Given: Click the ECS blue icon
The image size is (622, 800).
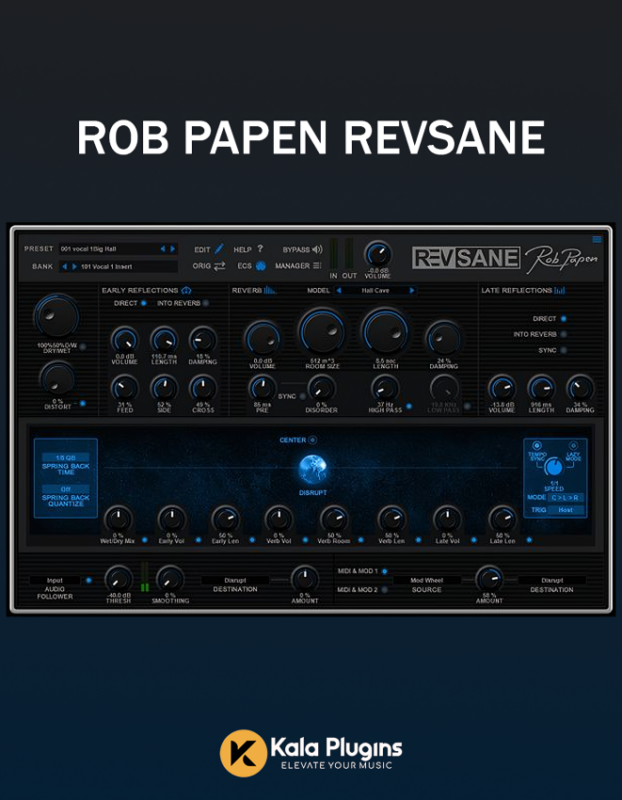Looking at the screenshot, I should coord(261,266).
